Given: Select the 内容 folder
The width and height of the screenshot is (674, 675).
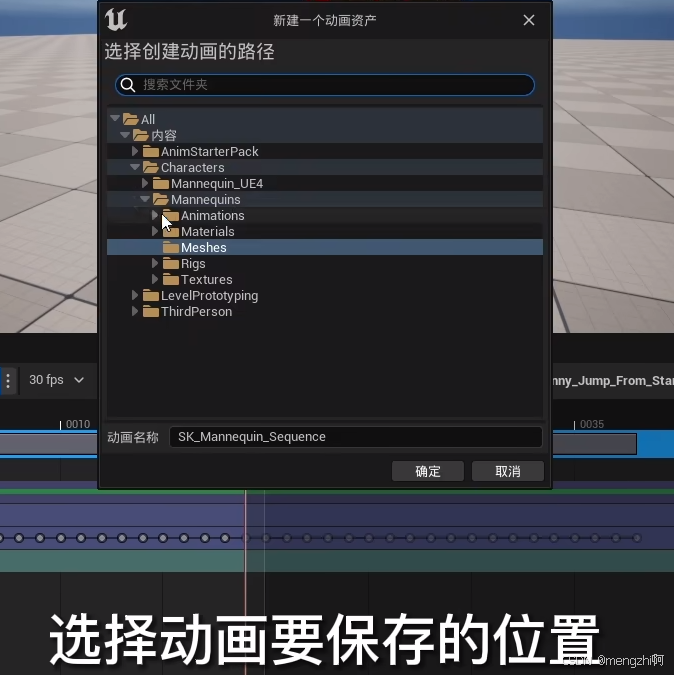Looking at the screenshot, I should pos(325,135).
